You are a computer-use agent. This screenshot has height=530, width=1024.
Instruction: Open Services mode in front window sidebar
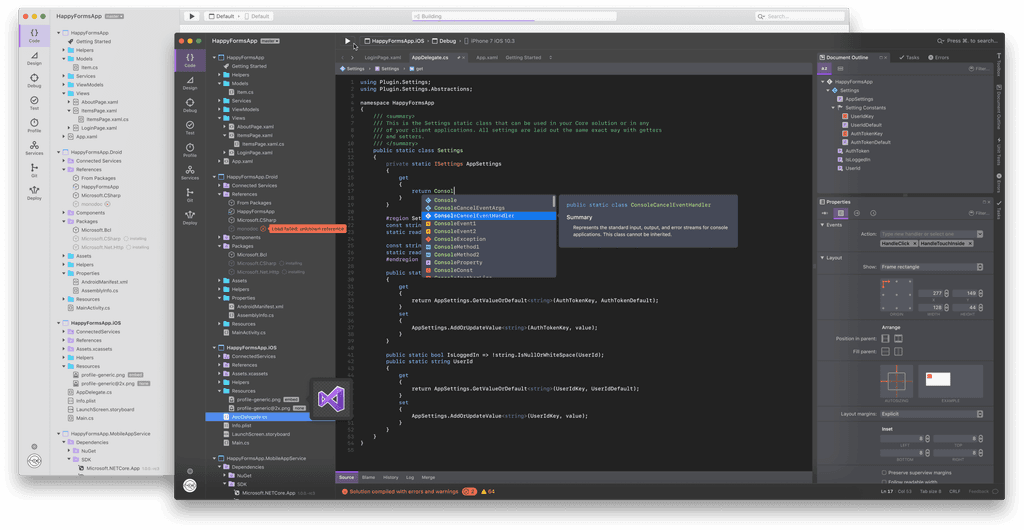pyautogui.click(x=189, y=172)
